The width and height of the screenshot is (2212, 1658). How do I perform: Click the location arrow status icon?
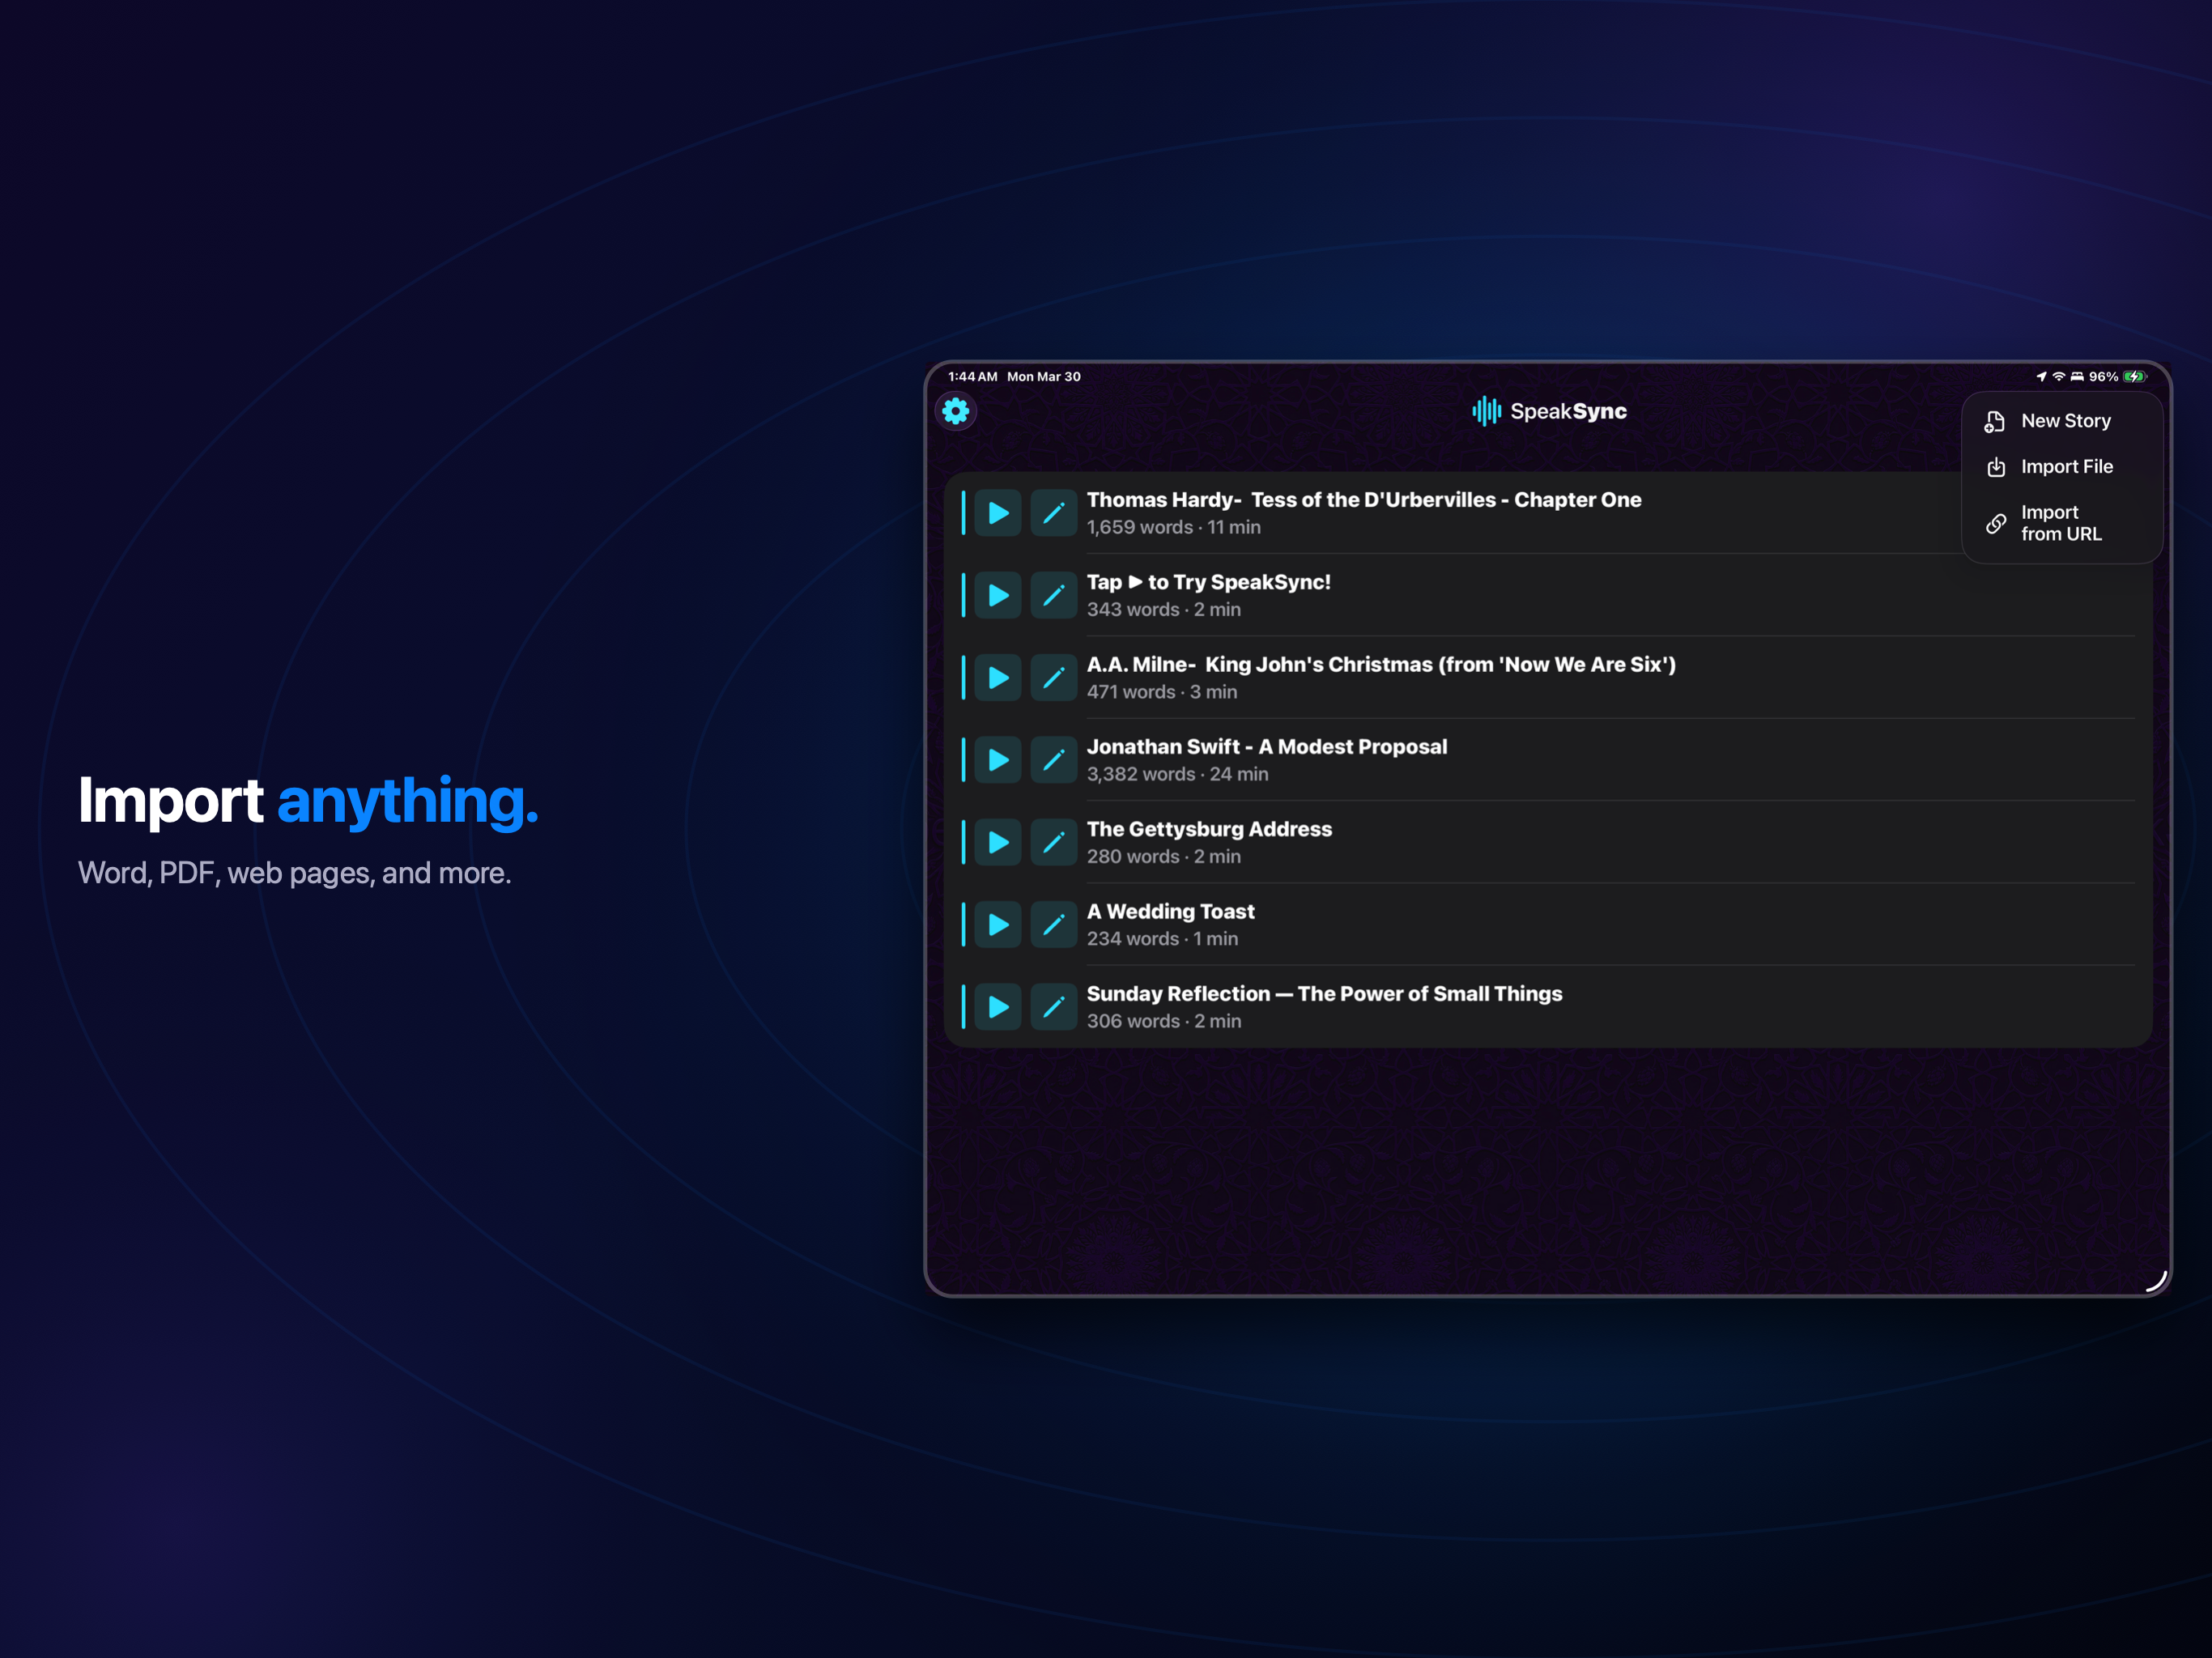[2041, 377]
